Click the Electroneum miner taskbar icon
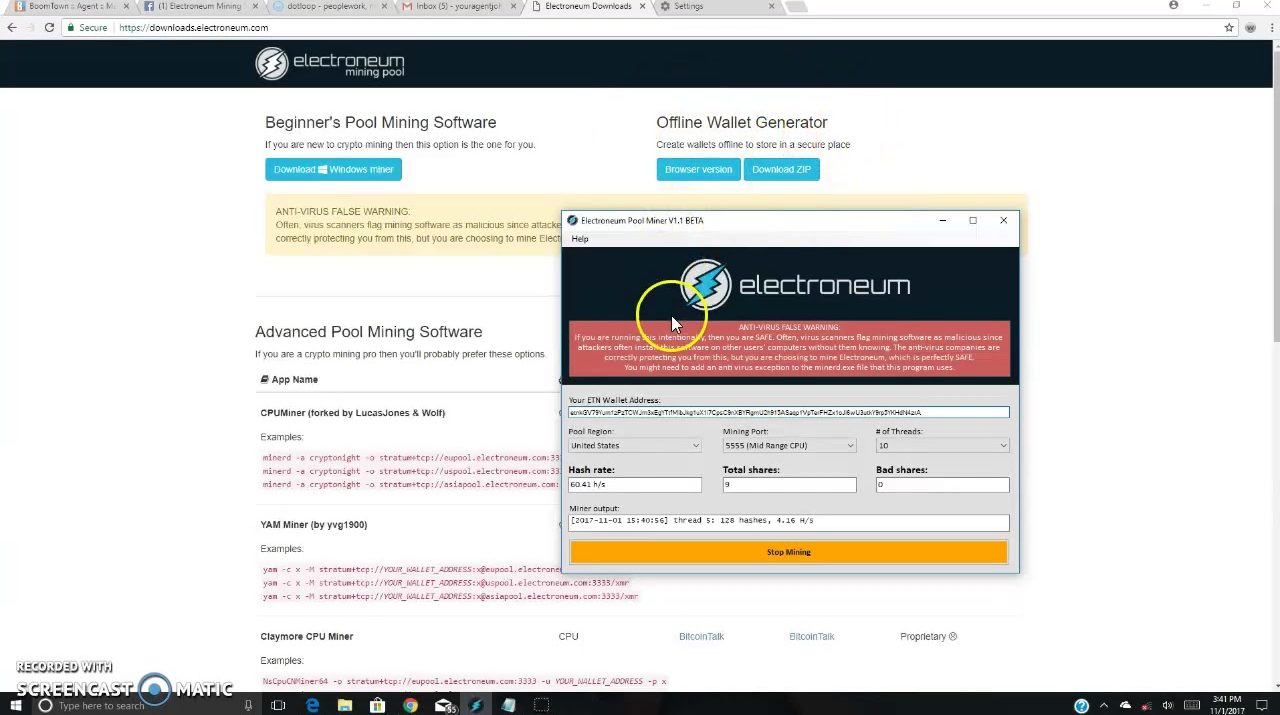The height and width of the screenshot is (715, 1280). (x=476, y=706)
